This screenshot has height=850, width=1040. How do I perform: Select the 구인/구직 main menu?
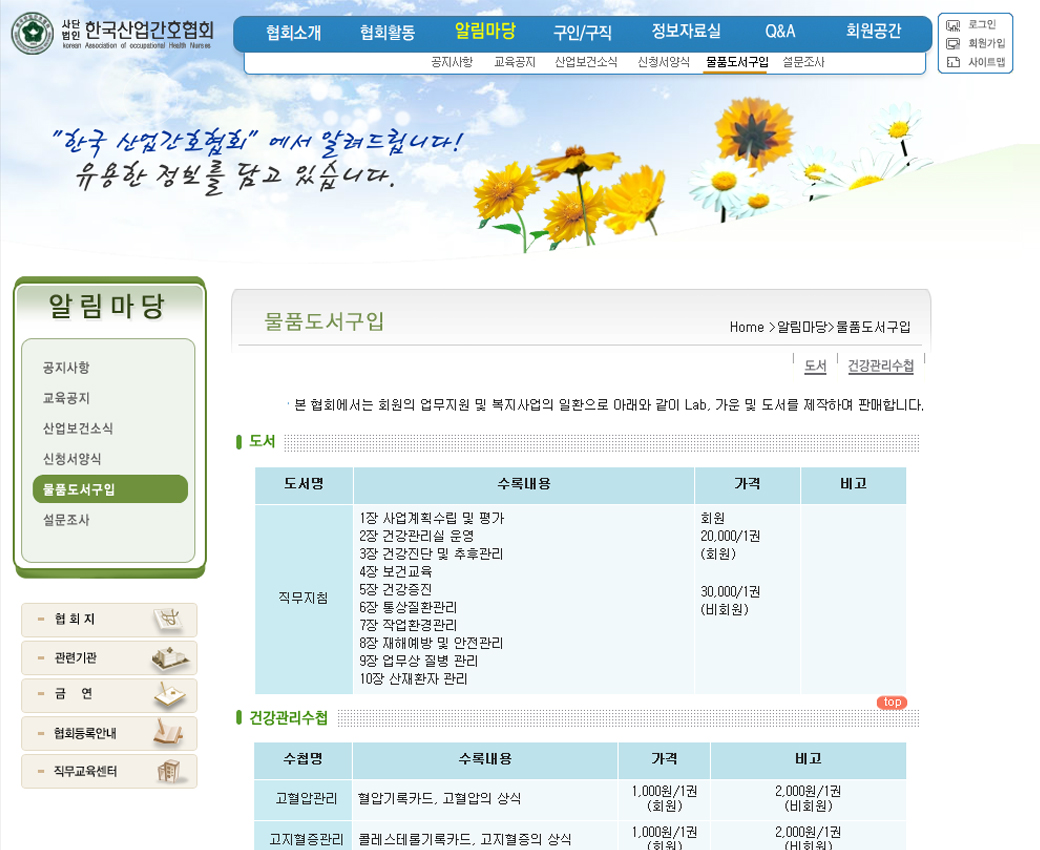[582, 32]
